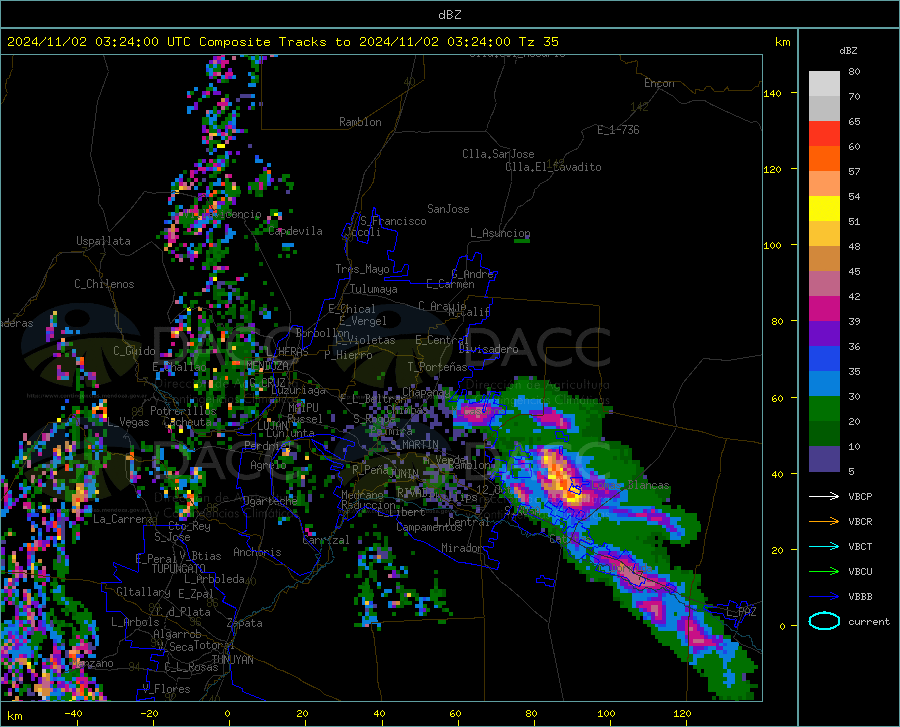Click the TUPUNGATO map label

(179, 569)
